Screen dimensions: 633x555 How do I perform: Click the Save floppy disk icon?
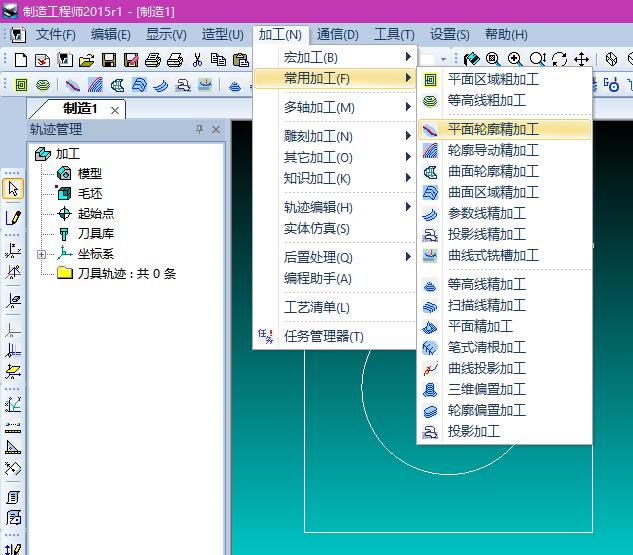(109, 60)
